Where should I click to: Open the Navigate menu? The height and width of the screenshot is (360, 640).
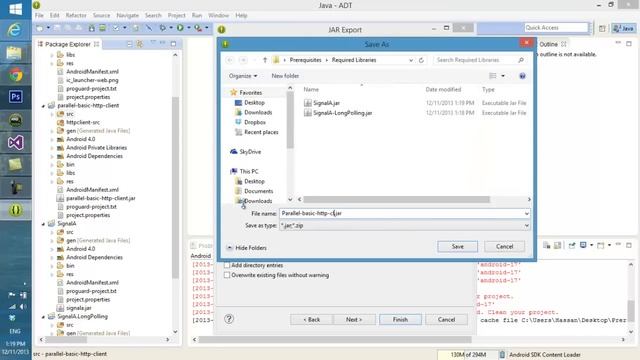(127, 16)
